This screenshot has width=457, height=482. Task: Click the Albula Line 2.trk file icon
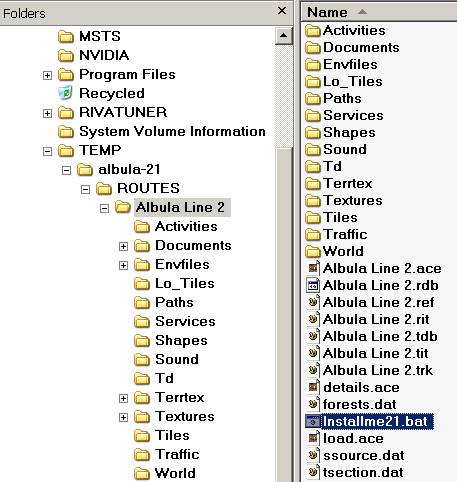pyautogui.click(x=313, y=370)
